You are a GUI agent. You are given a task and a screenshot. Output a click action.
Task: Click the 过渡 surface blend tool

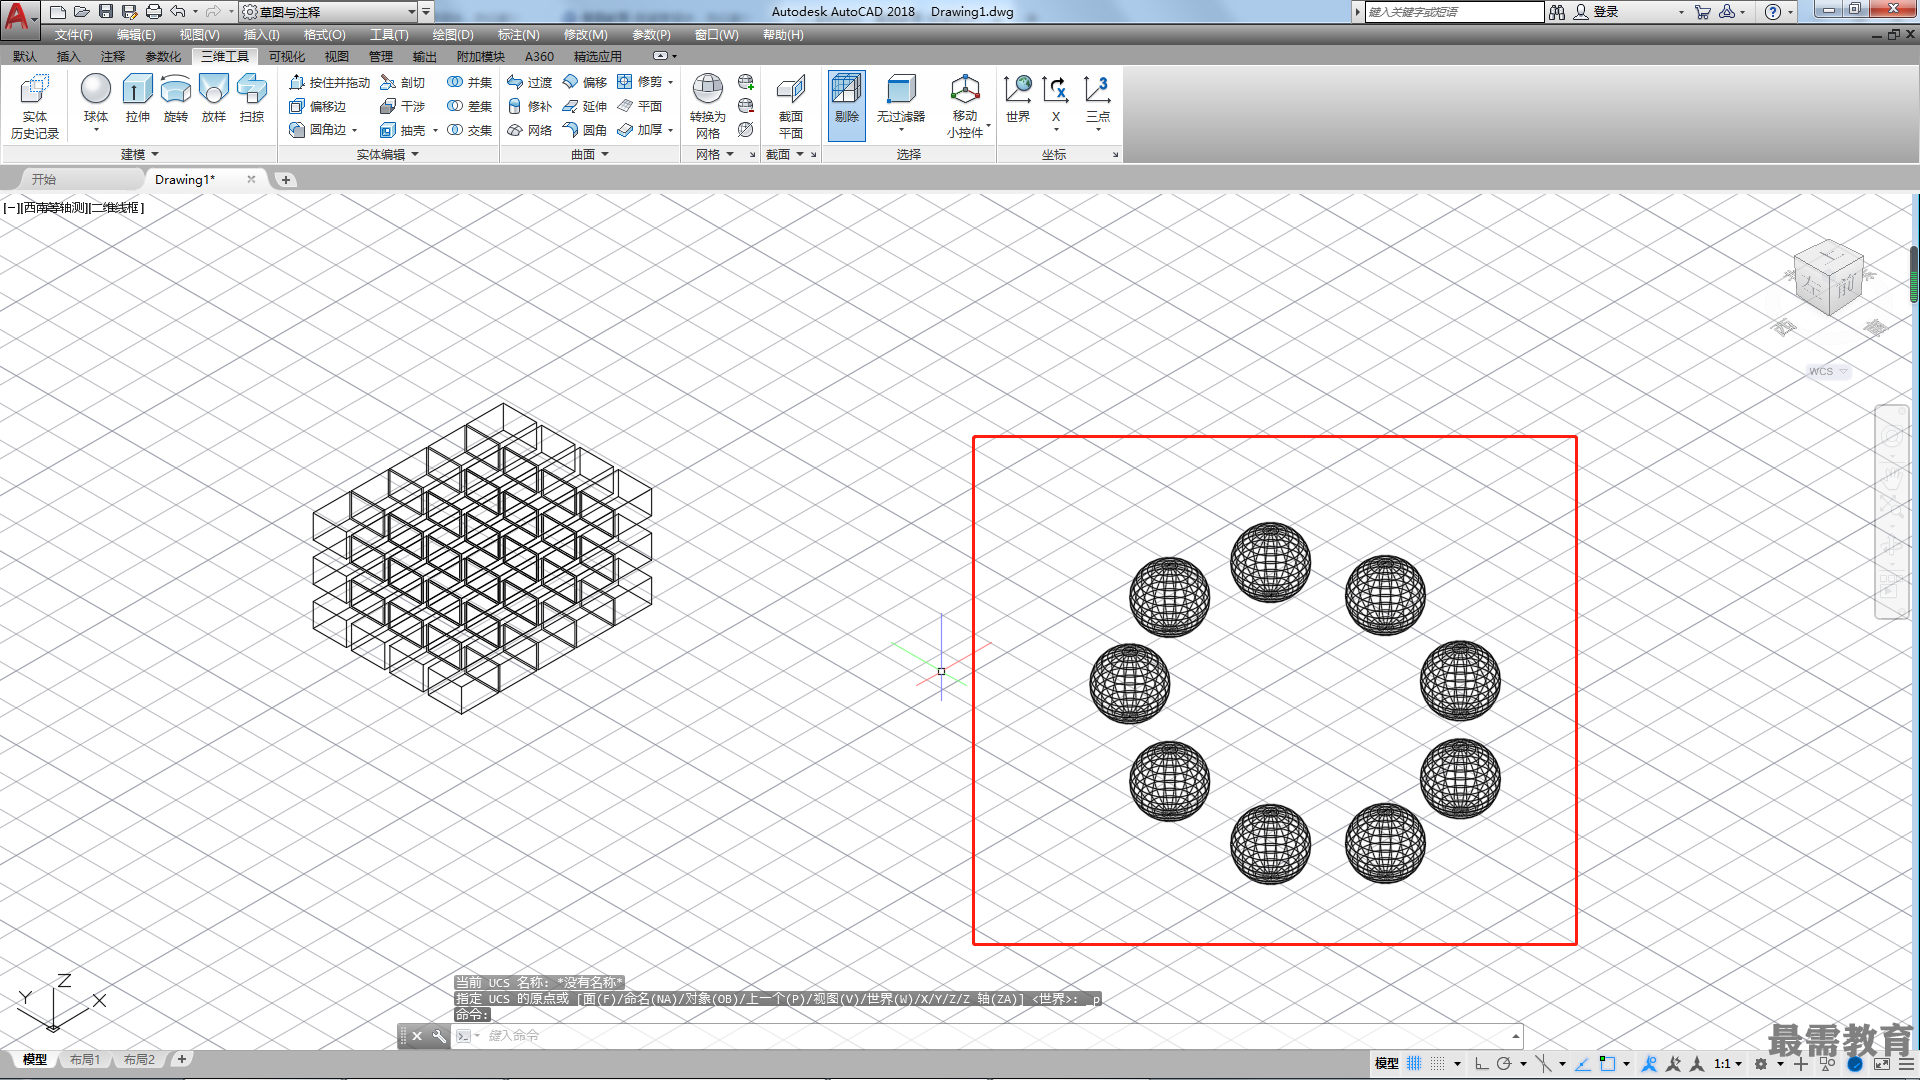pos(529,82)
